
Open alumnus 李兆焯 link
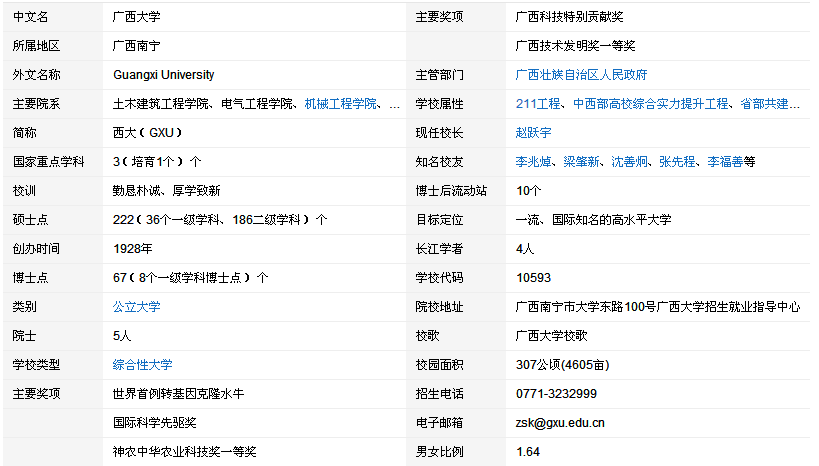click(x=533, y=162)
